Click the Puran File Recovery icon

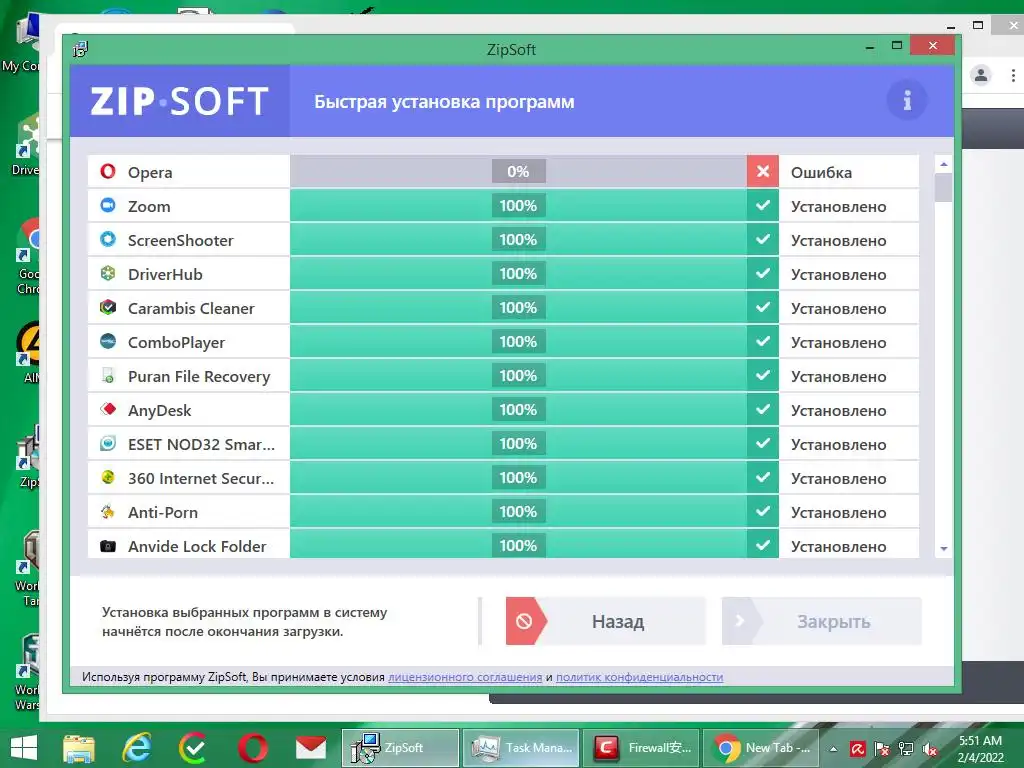(x=108, y=376)
